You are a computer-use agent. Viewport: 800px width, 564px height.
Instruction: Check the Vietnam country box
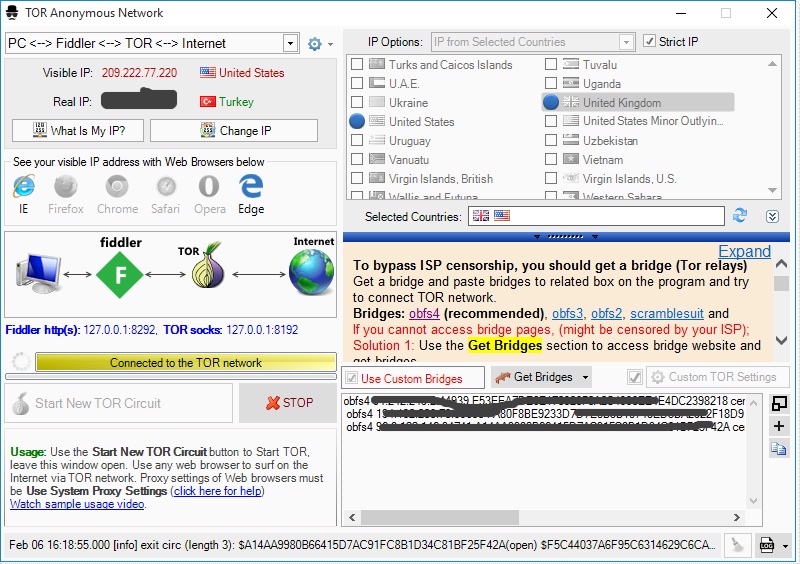point(551,159)
